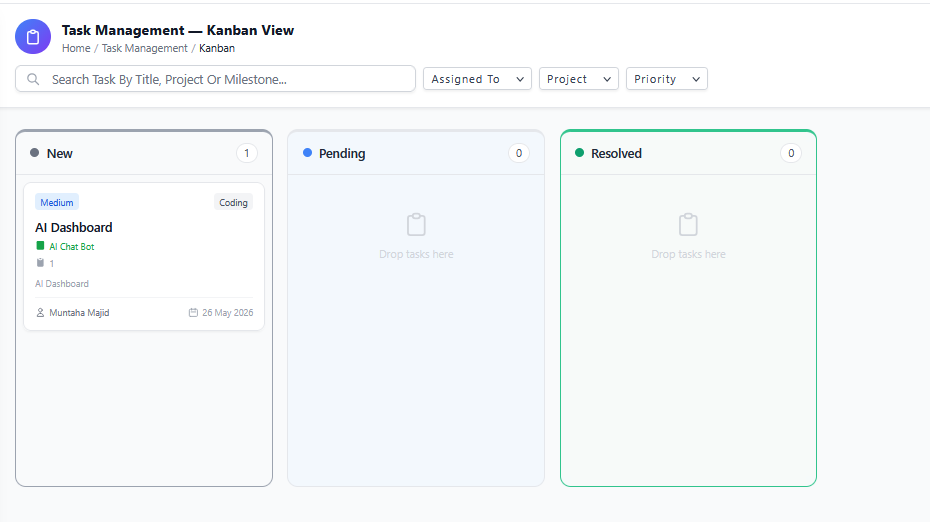Click the Resolved column count badge

point(791,153)
